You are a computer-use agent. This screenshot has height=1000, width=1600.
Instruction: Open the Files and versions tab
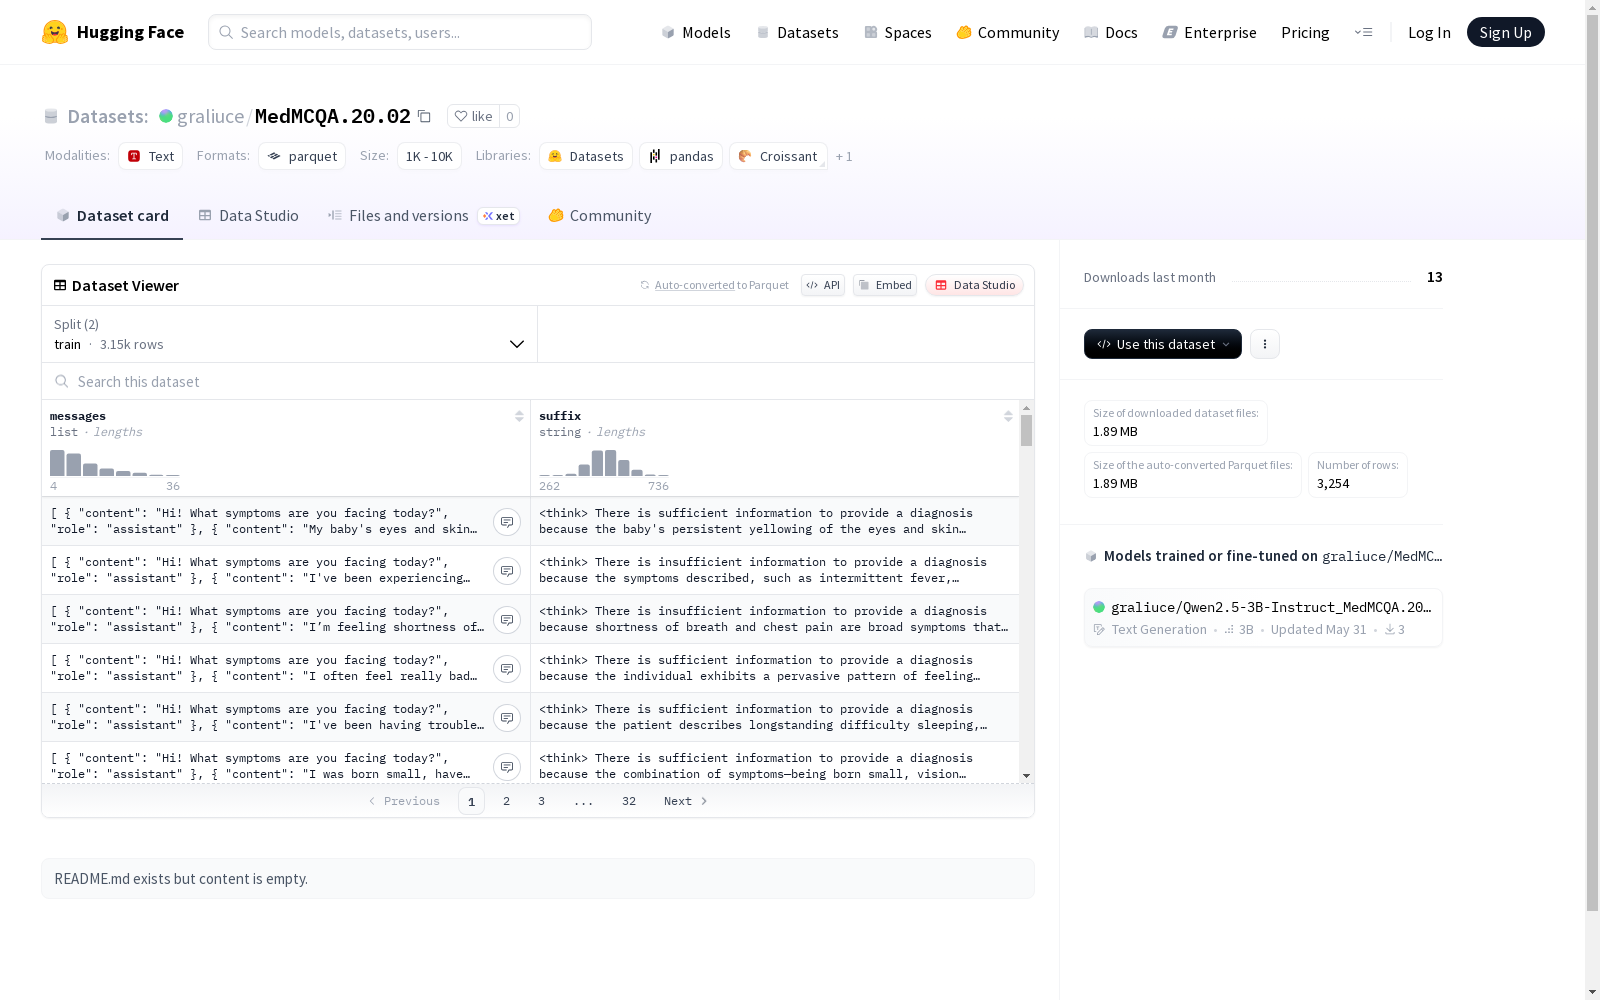[x=423, y=216]
